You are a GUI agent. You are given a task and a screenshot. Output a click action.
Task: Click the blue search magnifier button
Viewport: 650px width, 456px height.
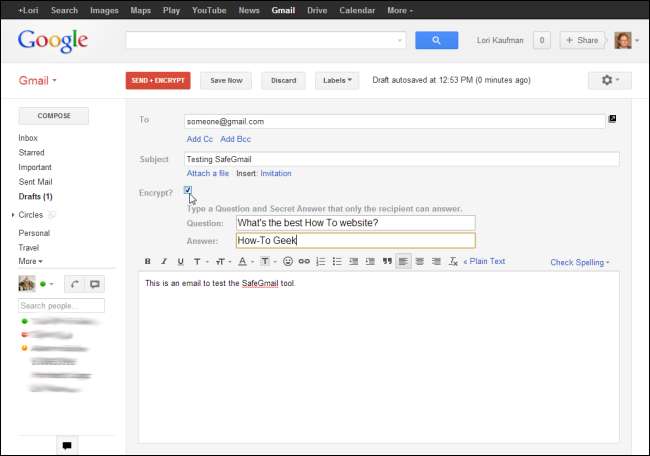[436, 40]
